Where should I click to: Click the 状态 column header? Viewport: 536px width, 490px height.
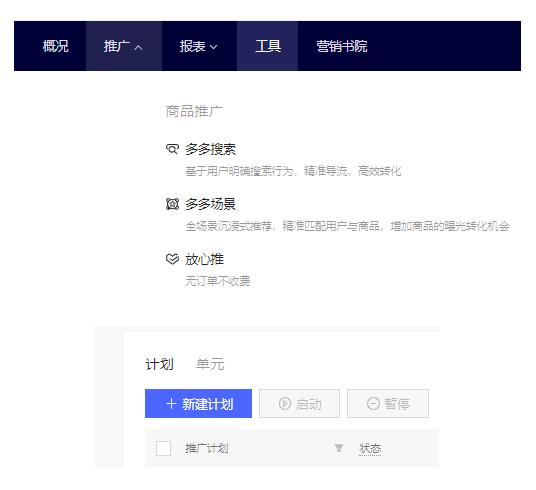click(x=370, y=448)
